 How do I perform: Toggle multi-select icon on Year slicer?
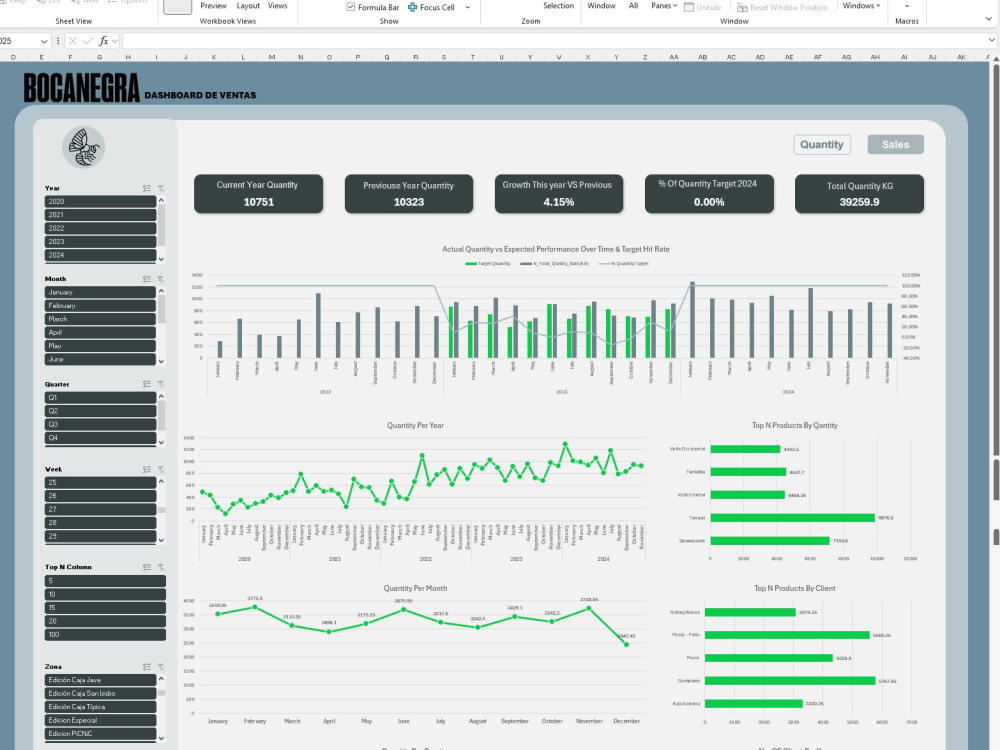pyautogui.click(x=147, y=188)
